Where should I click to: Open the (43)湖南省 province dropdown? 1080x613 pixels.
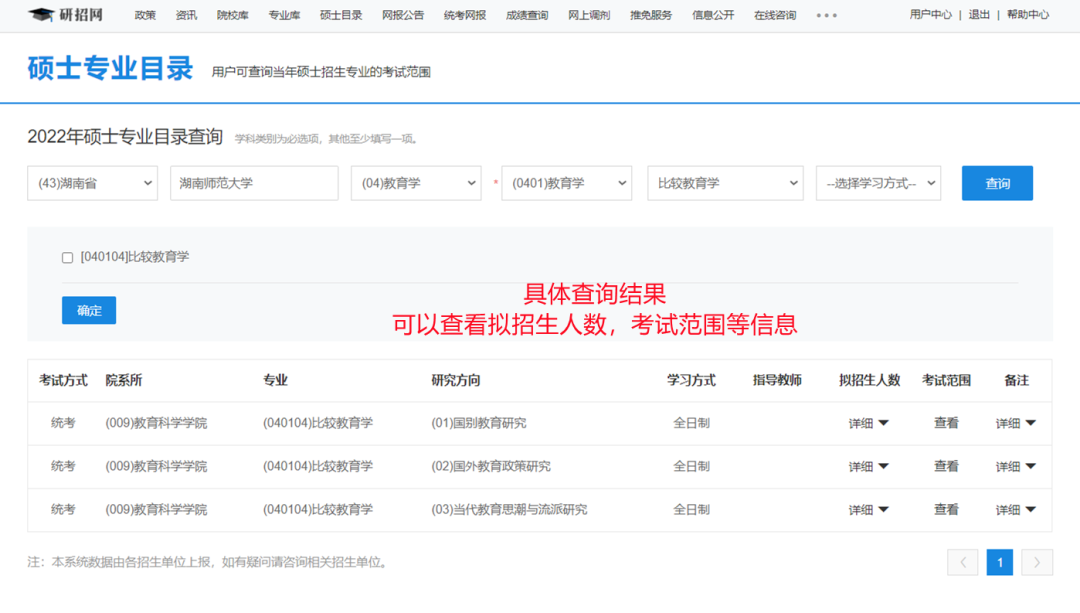tap(92, 183)
